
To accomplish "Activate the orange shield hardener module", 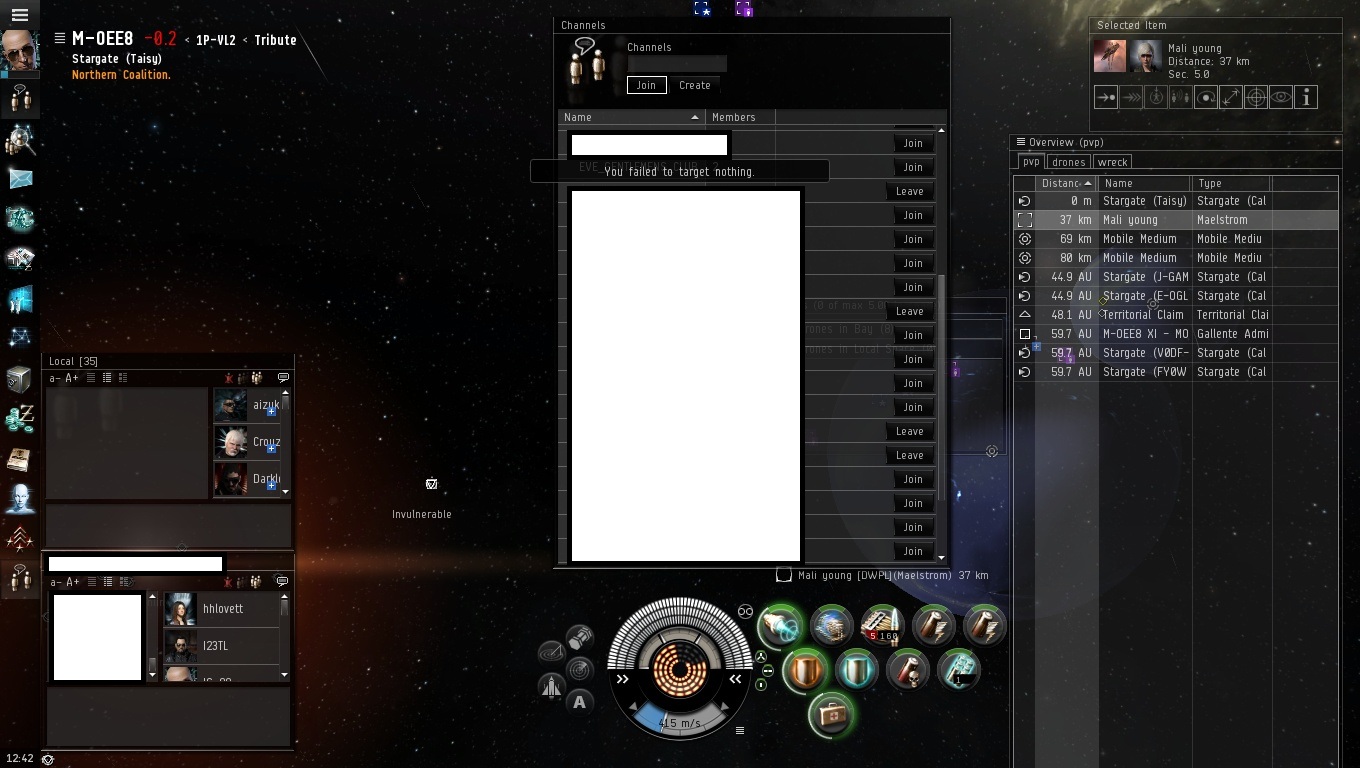I will (805, 670).
